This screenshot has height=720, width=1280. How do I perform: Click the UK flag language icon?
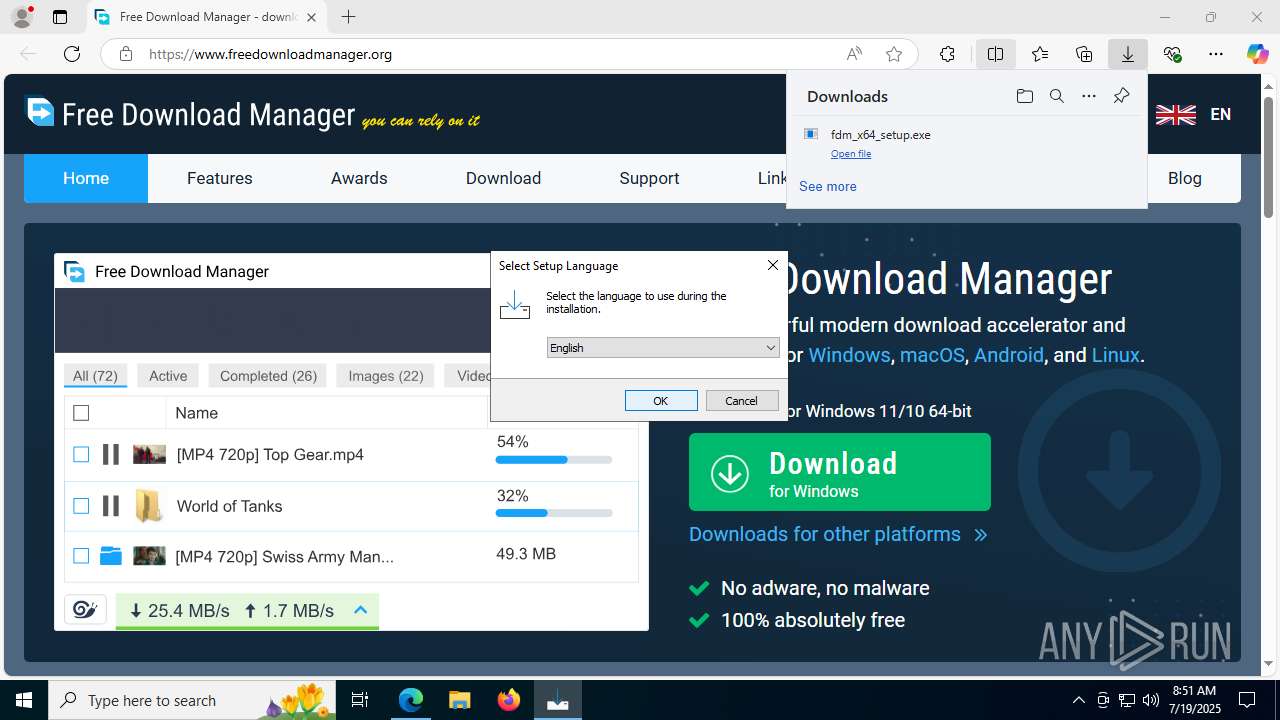pyautogui.click(x=1175, y=114)
